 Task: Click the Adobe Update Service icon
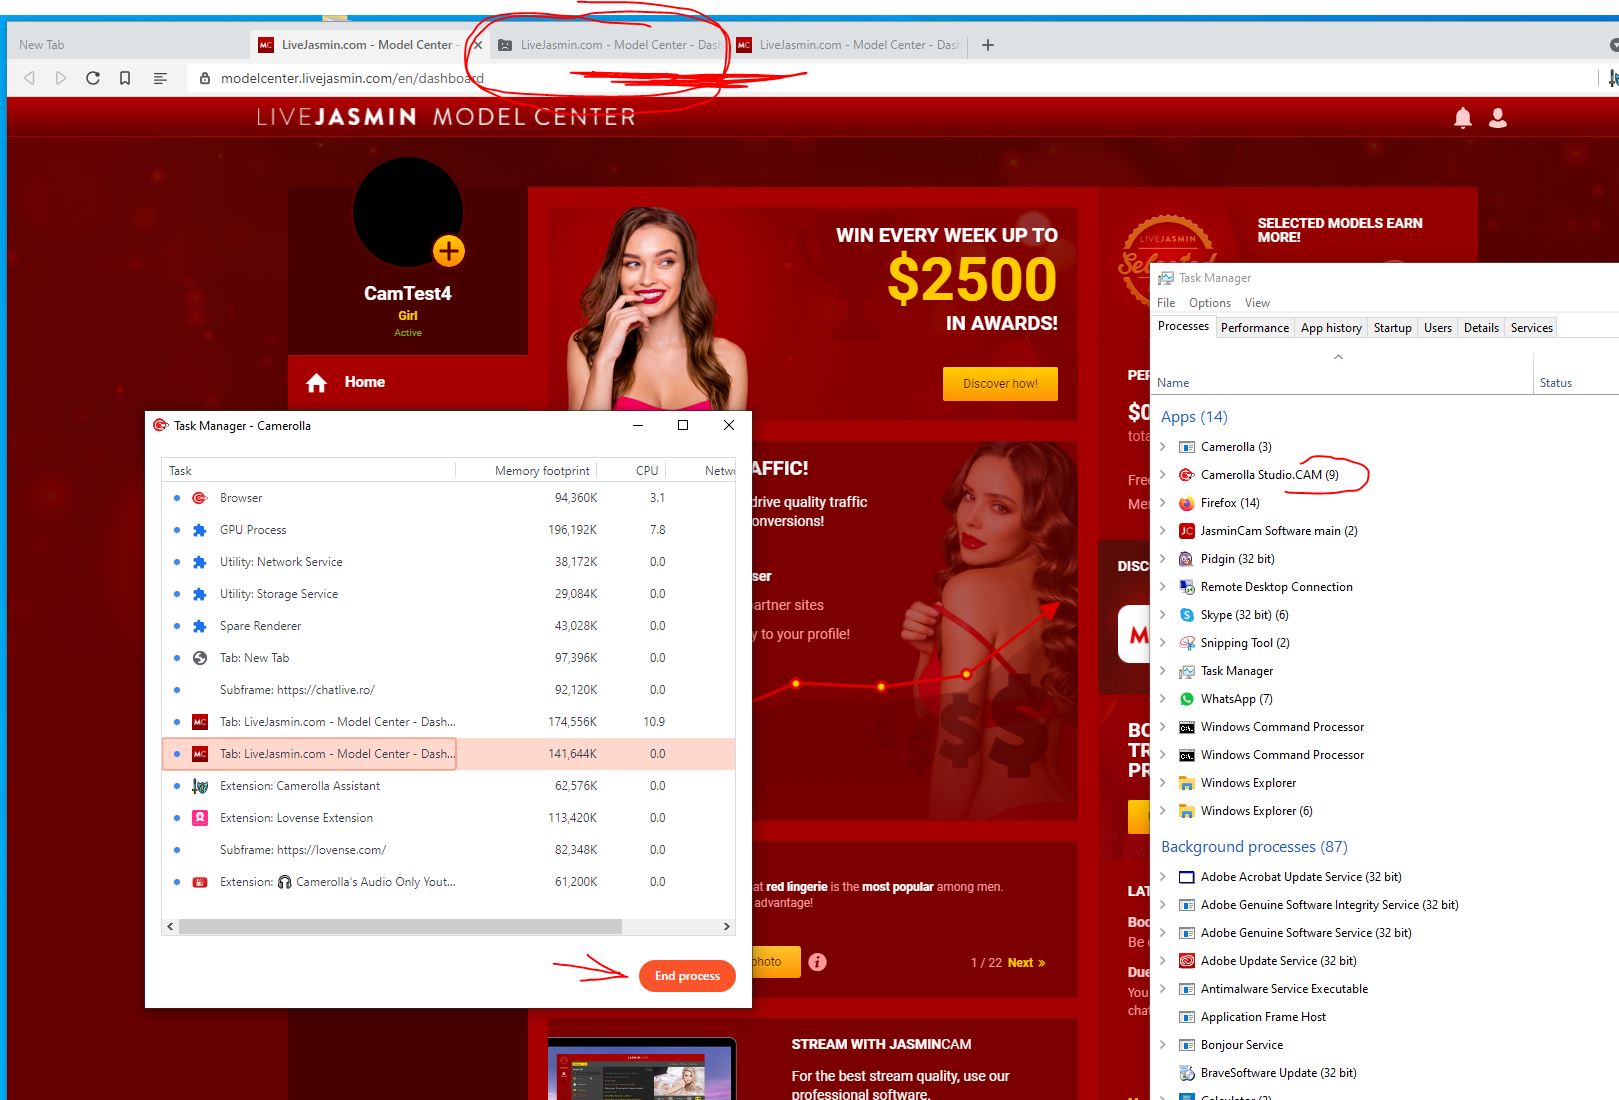(x=1187, y=961)
